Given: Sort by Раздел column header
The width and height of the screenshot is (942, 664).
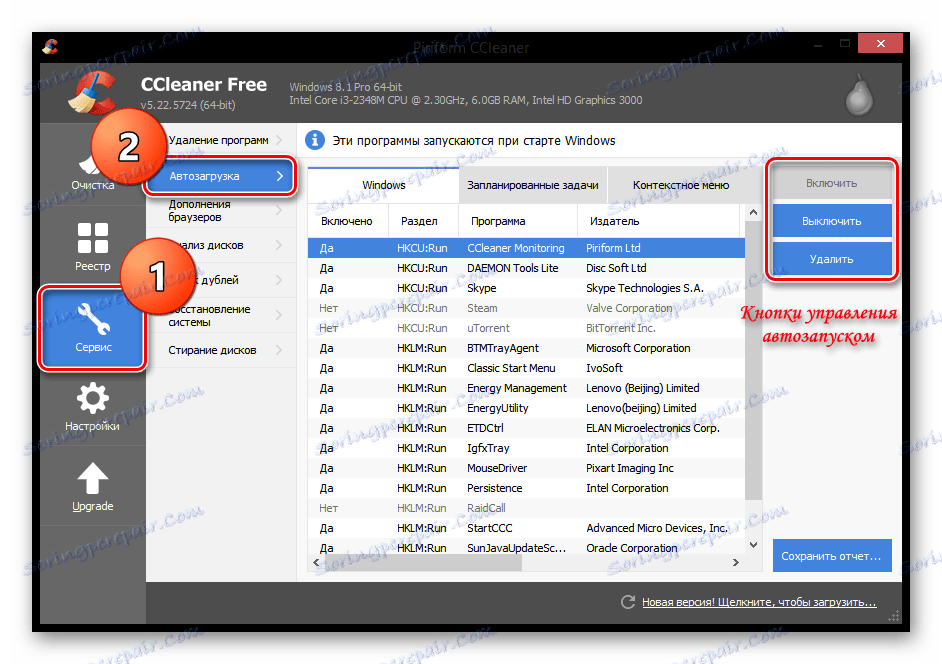Looking at the screenshot, I should click(x=424, y=221).
